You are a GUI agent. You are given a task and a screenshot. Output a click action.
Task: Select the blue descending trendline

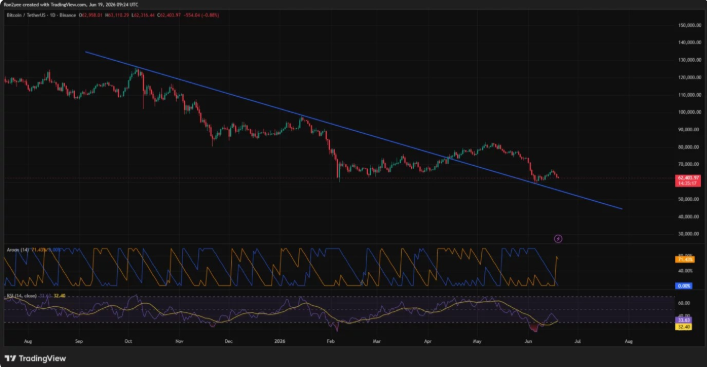pyautogui.click(x=354, y=130)
